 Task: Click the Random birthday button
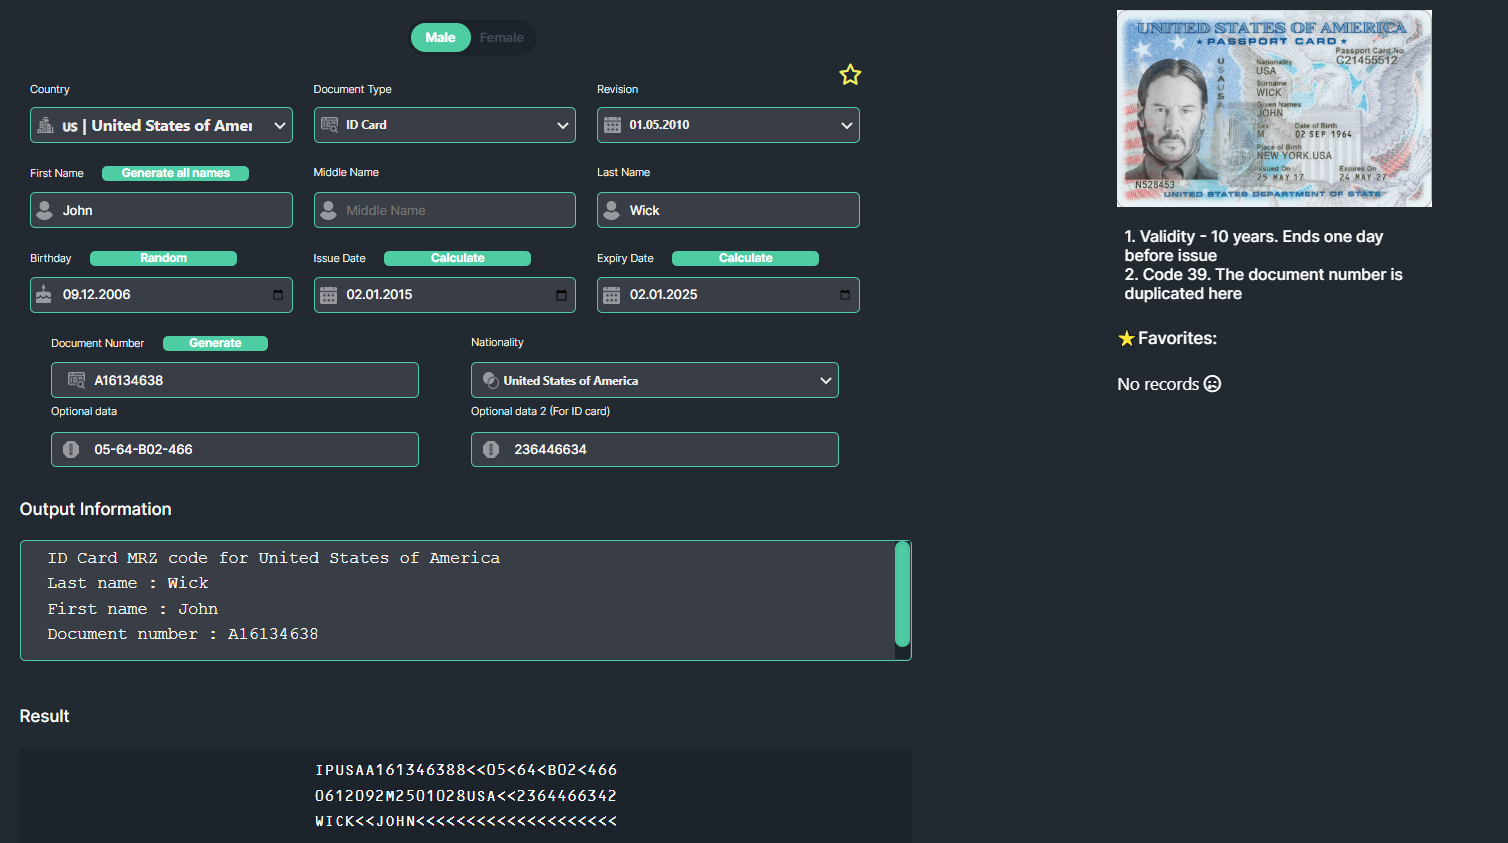pos(163,258)
